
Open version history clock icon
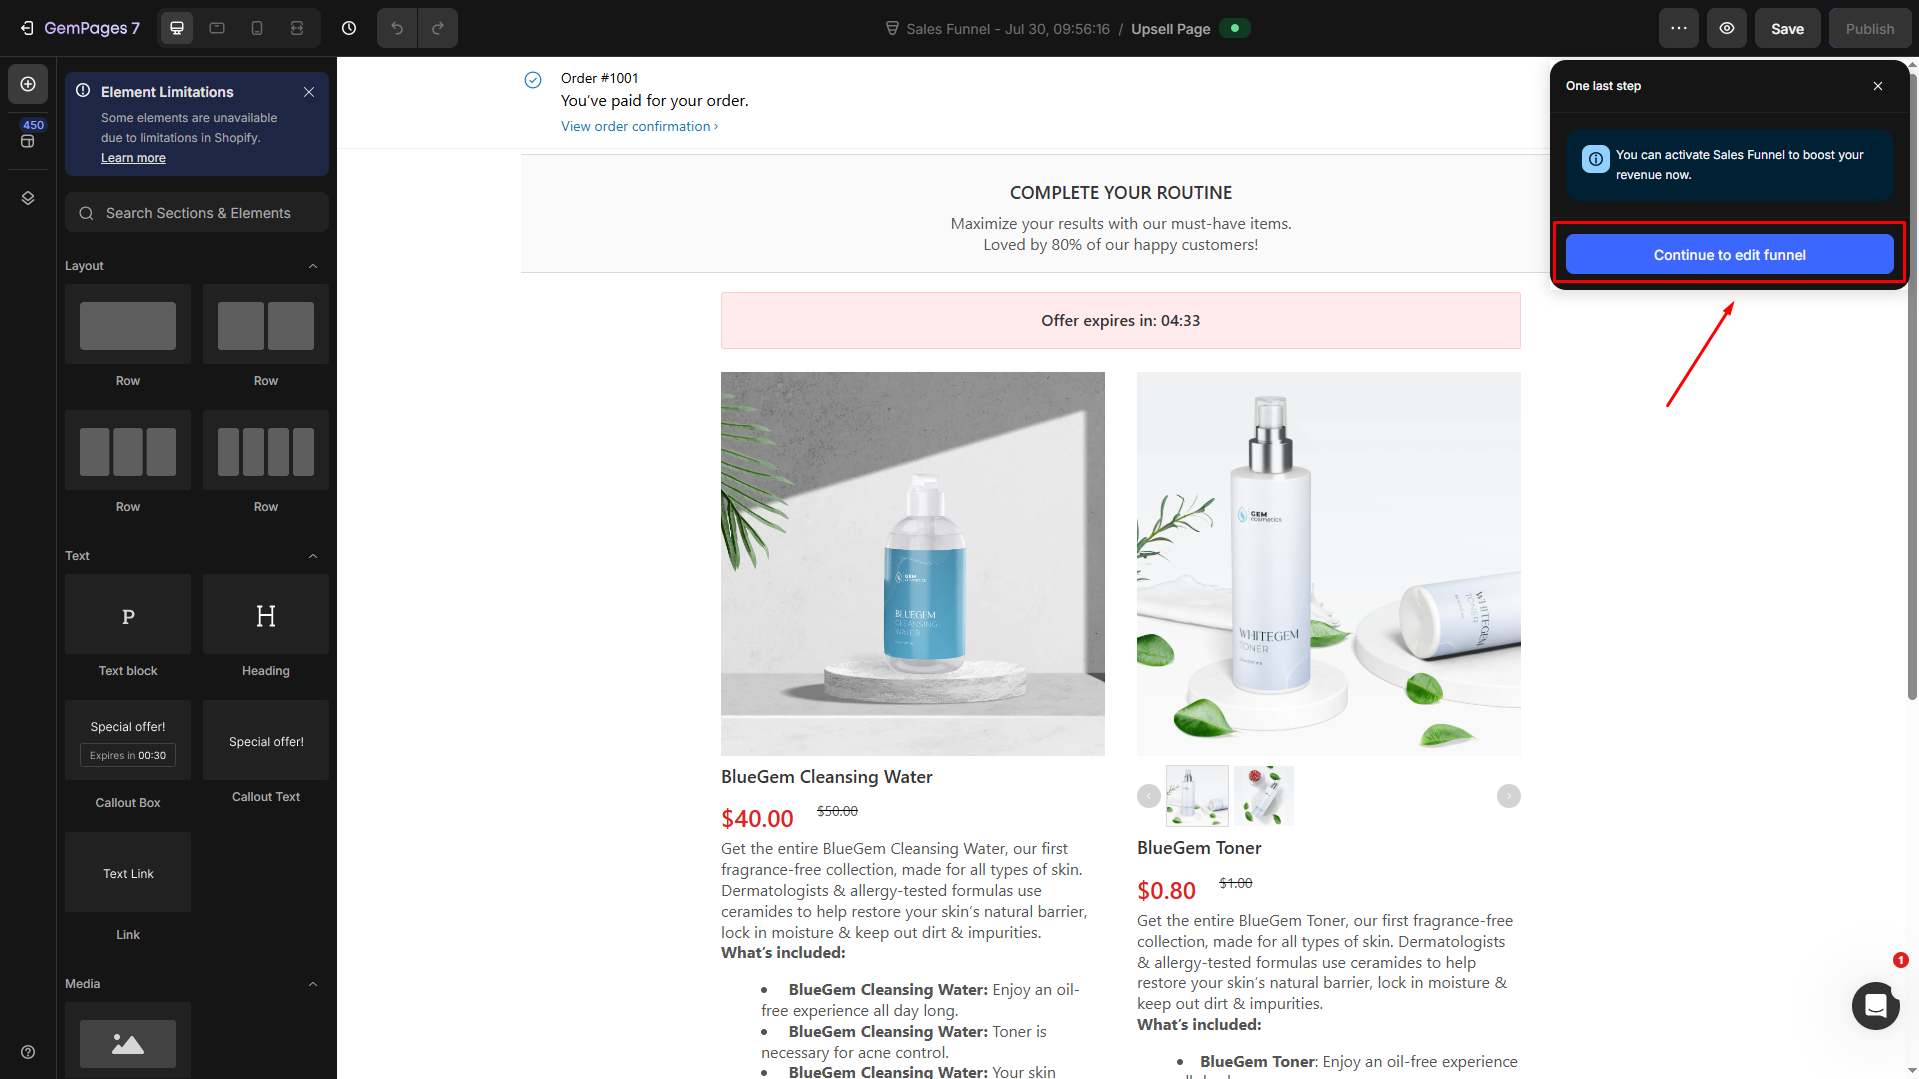349,28
